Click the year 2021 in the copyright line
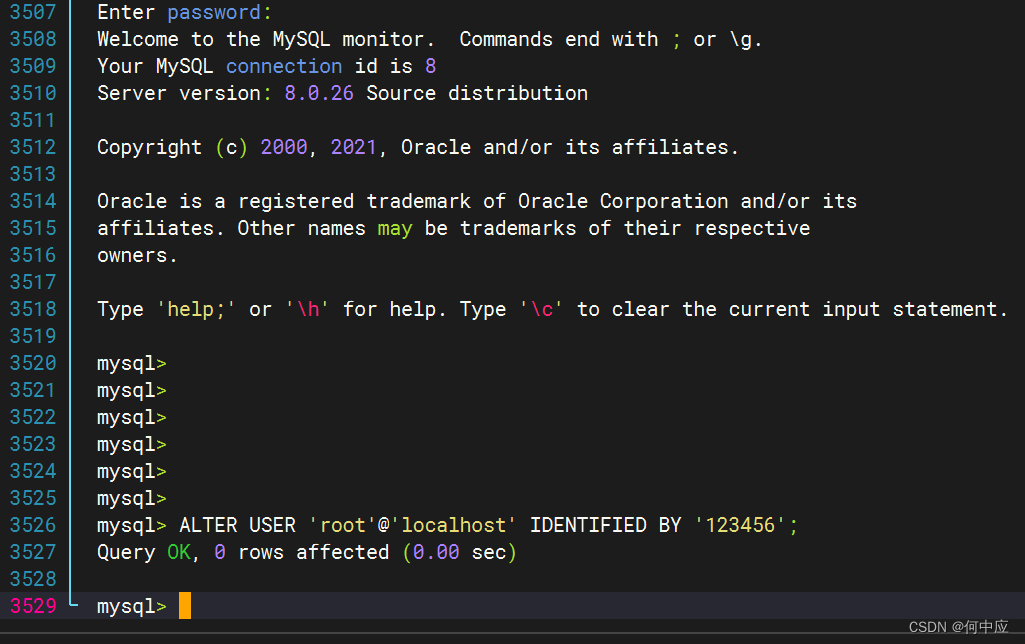Viewport: 1025px width, 644px height. (354, 147)
